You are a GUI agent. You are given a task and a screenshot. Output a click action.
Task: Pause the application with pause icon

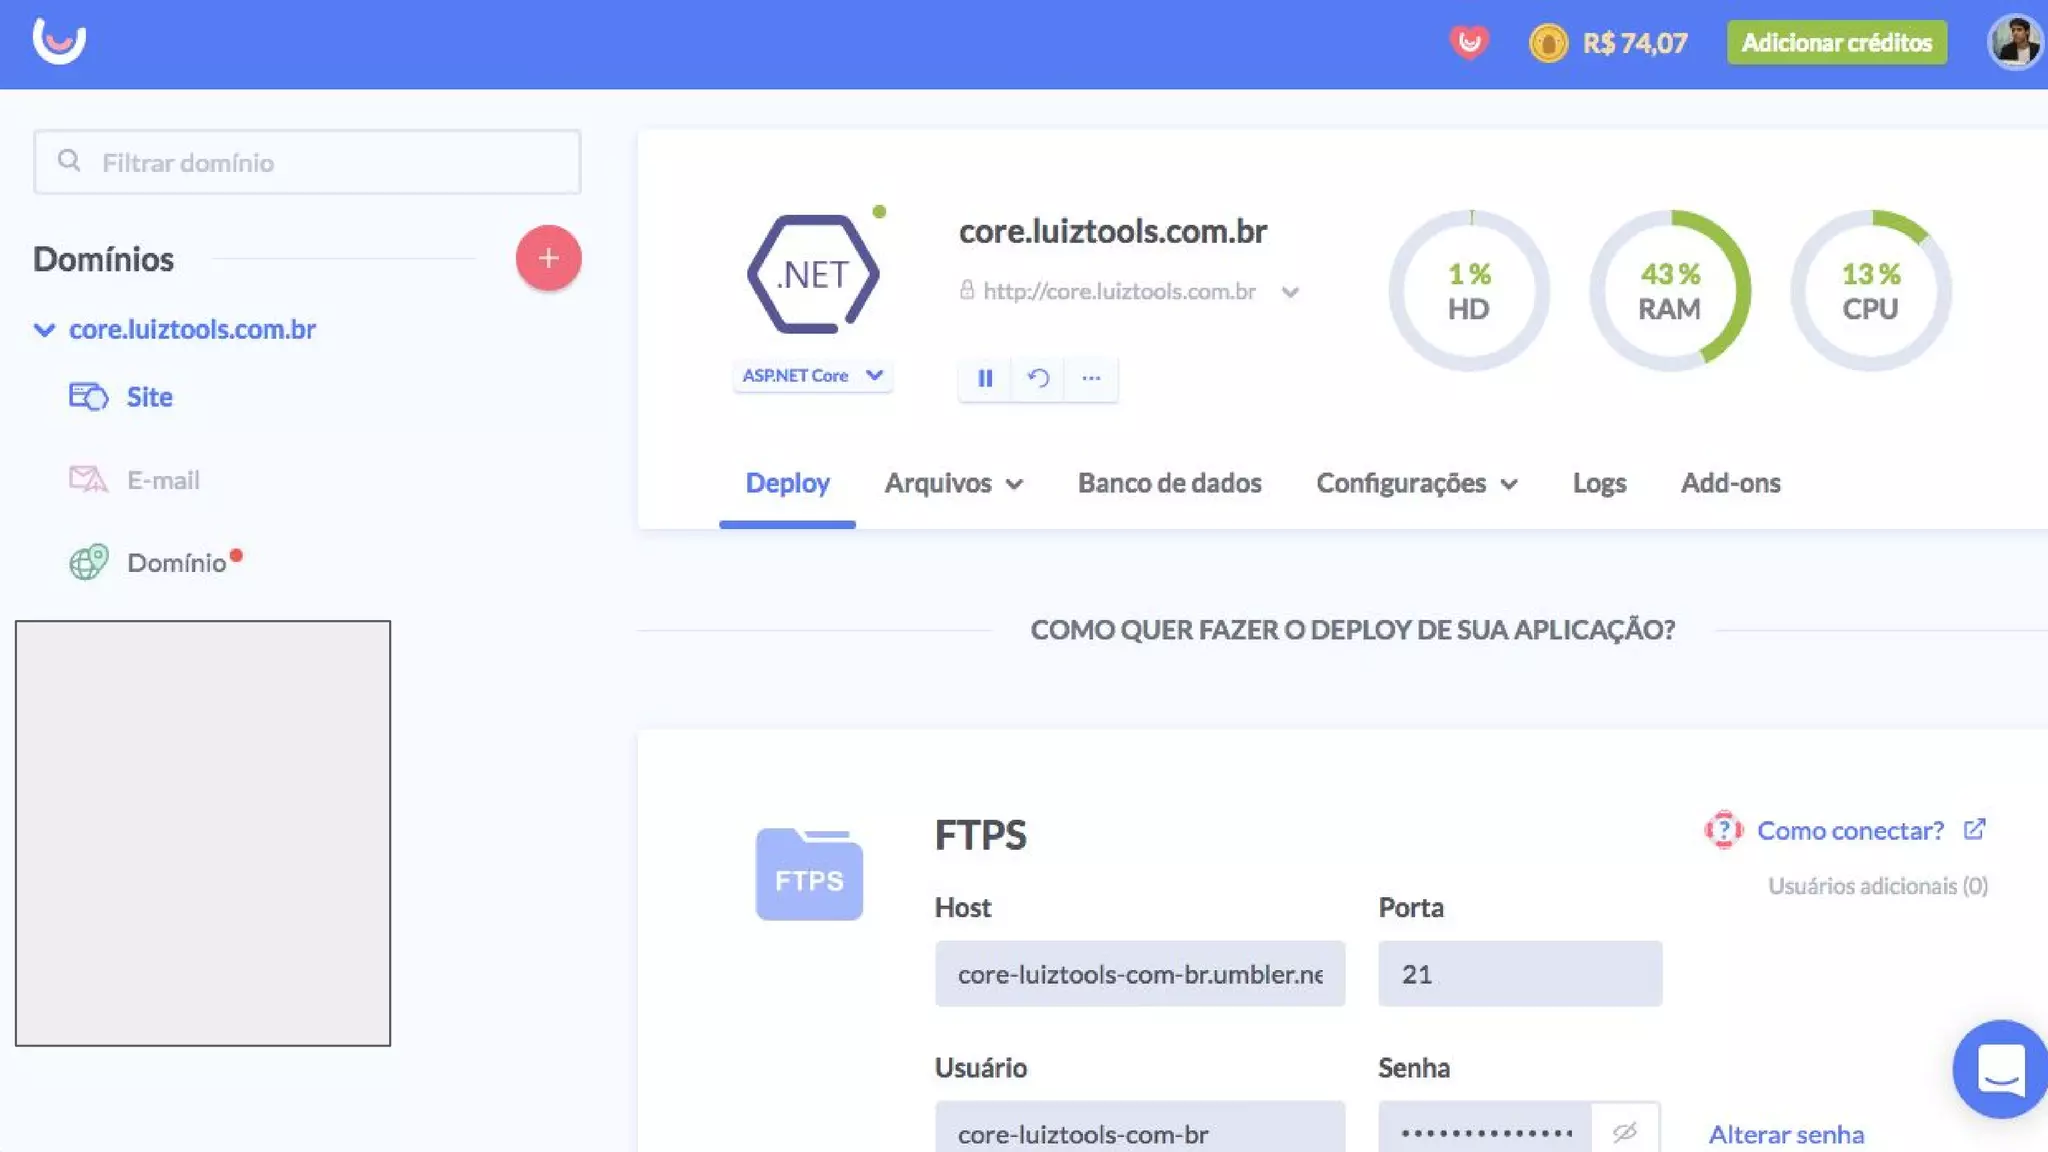point(985,378)
